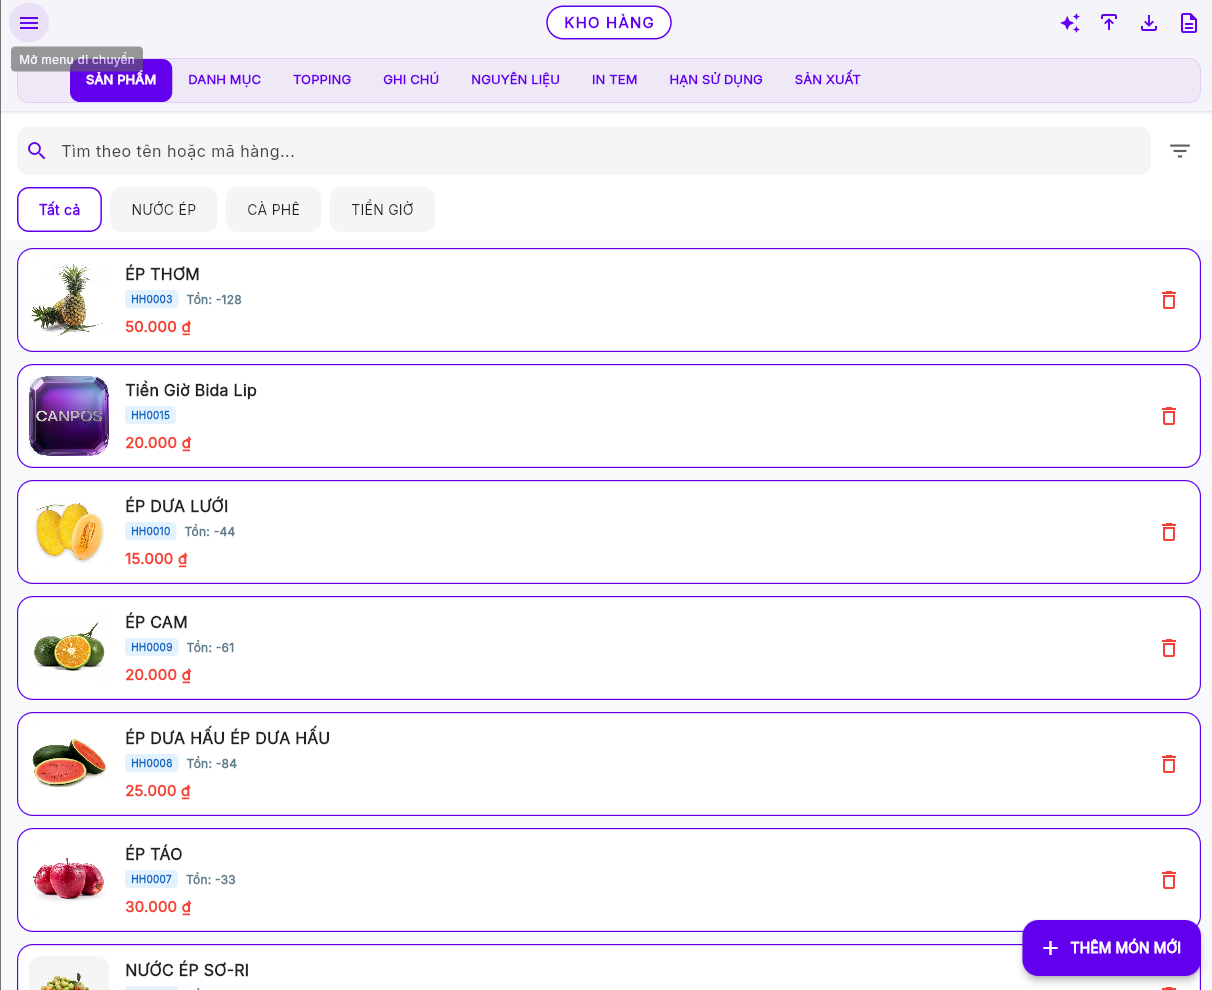Go to the NGUYÊN LIỆU tab
1212x990 pixels.
pos(515,80)
